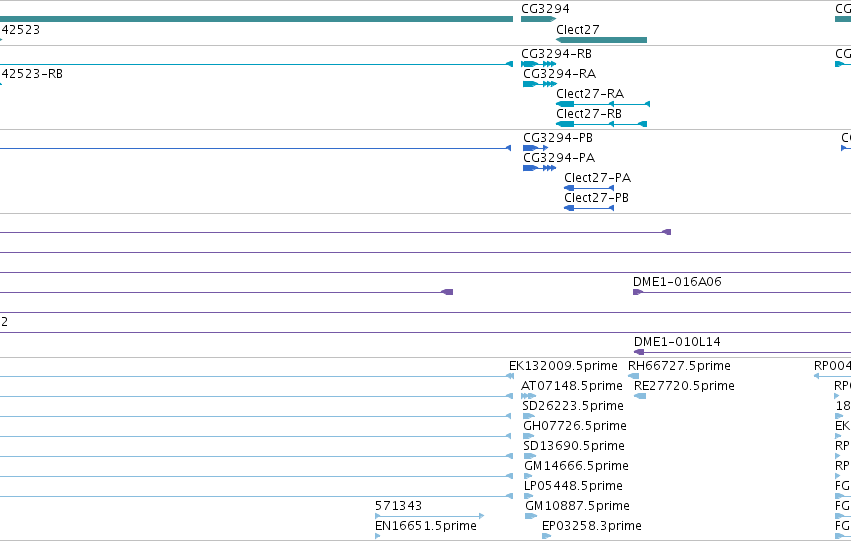Select the Clect27 gene bar
The width and height of the screenshot is (851, 541).
(x=601, y=40)
